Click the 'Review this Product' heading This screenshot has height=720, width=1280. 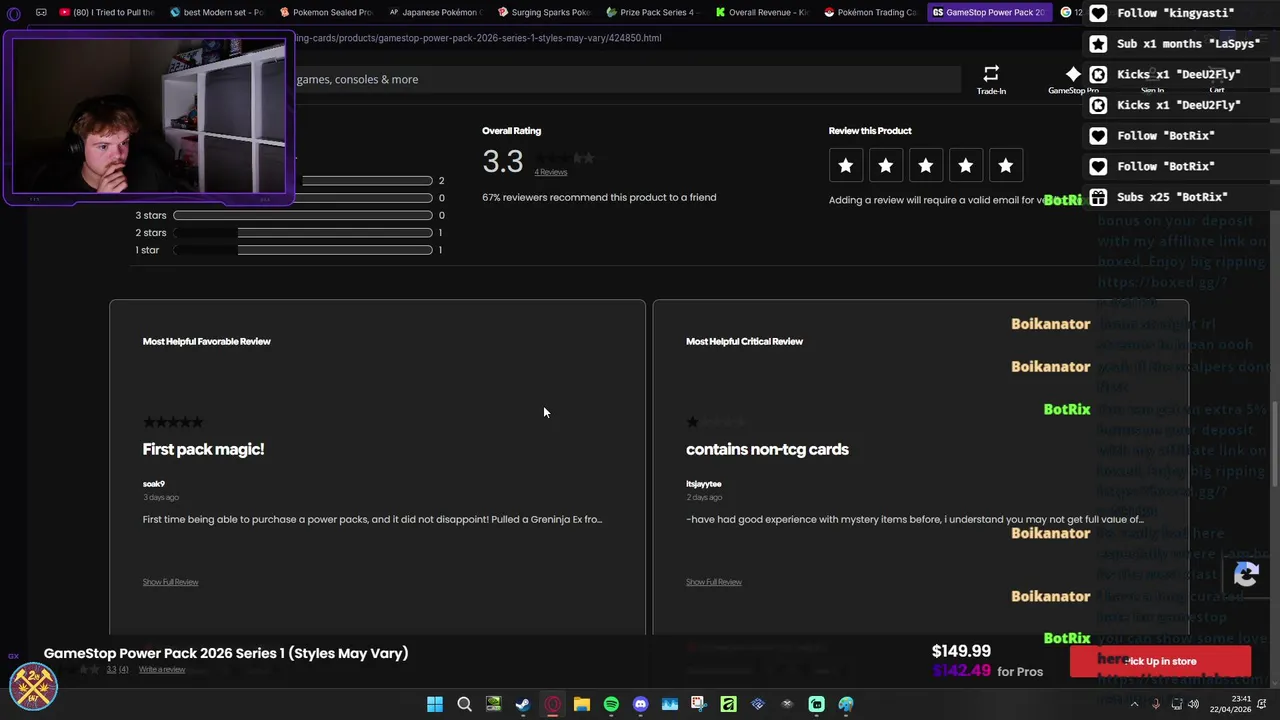[x=870, y=131]
